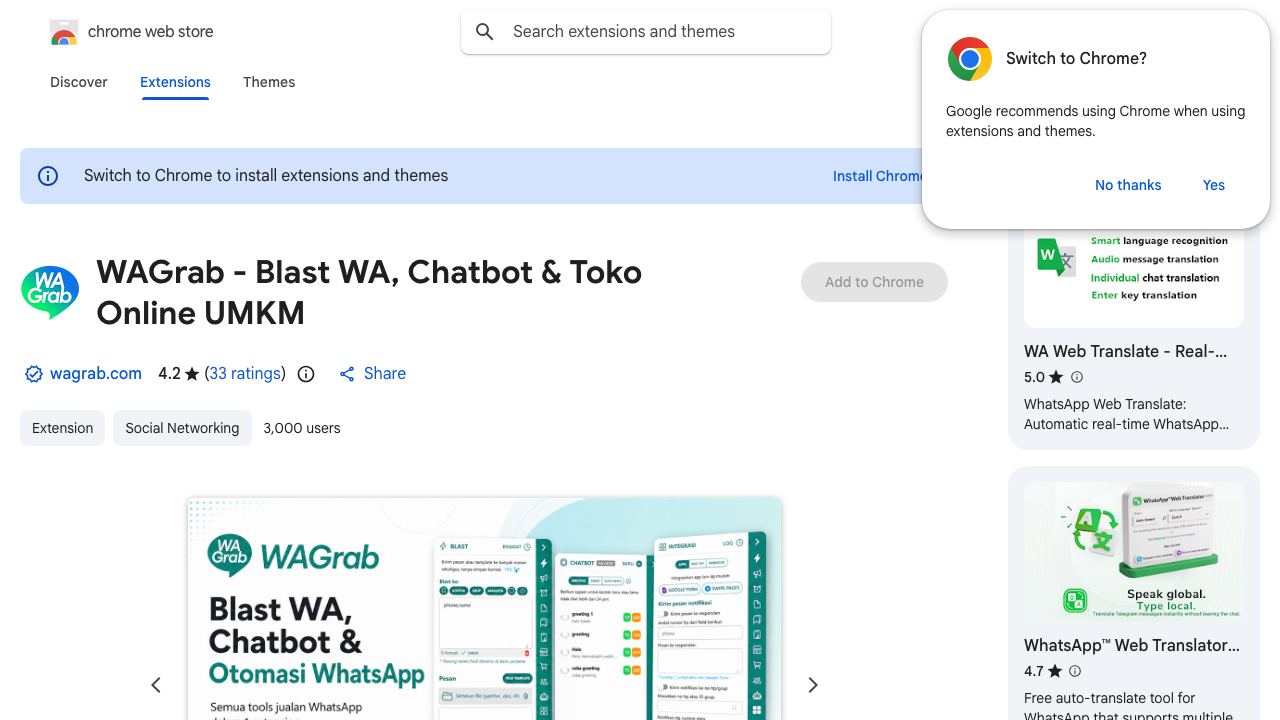Open the Extensions tab

175,82
